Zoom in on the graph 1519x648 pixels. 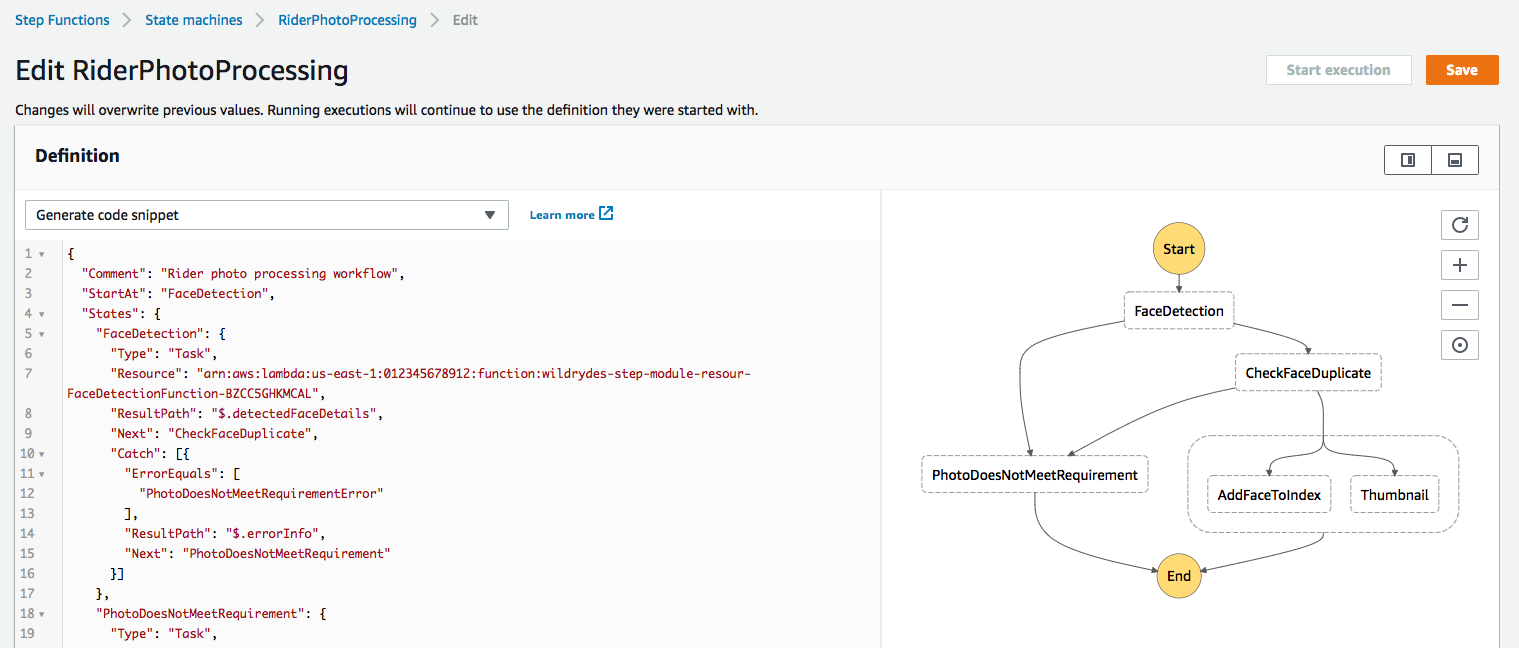(x=1459, y=265)
